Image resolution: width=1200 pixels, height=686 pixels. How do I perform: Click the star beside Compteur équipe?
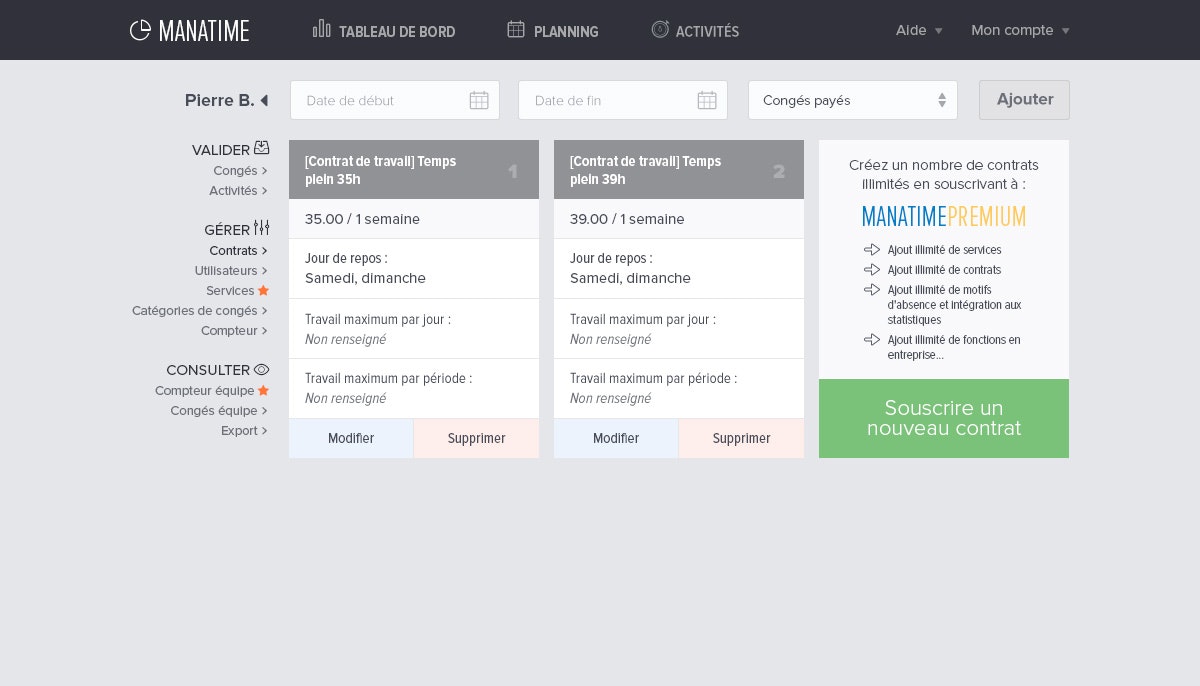[x=264, y=390]
